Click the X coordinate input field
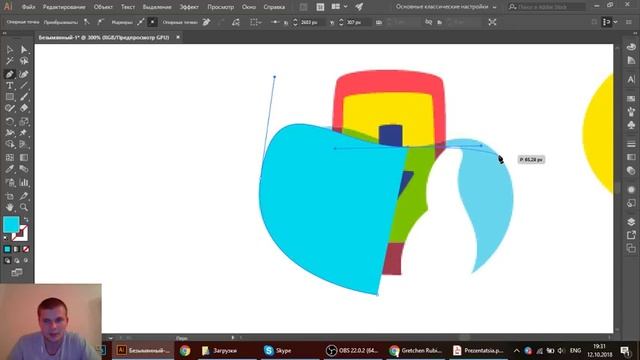Image resolution: width=640 pixels, height=360 pixels. tap(312, 22)
